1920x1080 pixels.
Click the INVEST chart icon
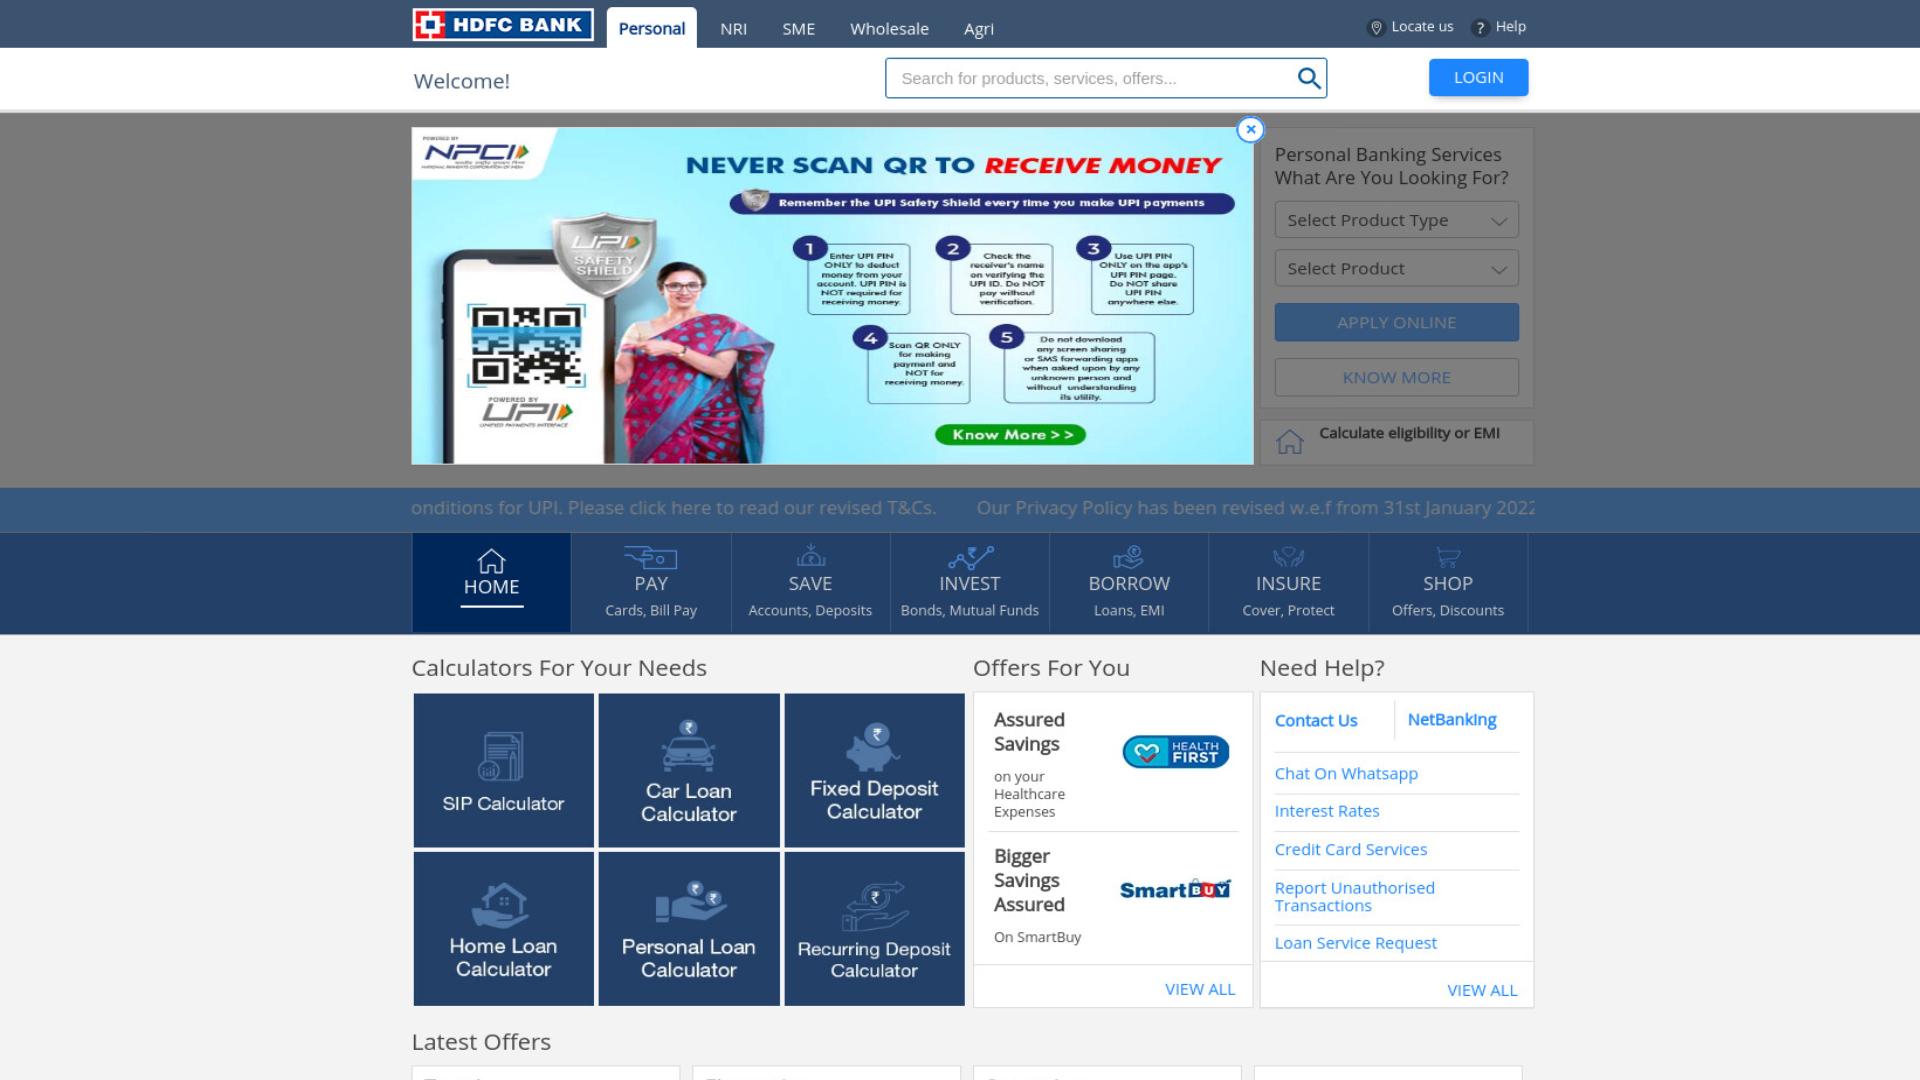970,556
